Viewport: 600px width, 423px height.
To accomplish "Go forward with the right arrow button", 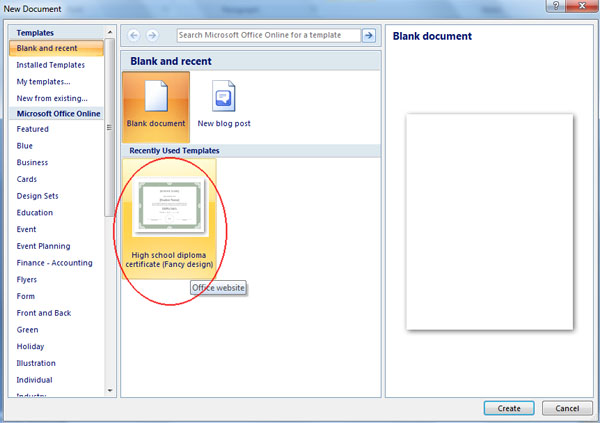I will [152, 36].
